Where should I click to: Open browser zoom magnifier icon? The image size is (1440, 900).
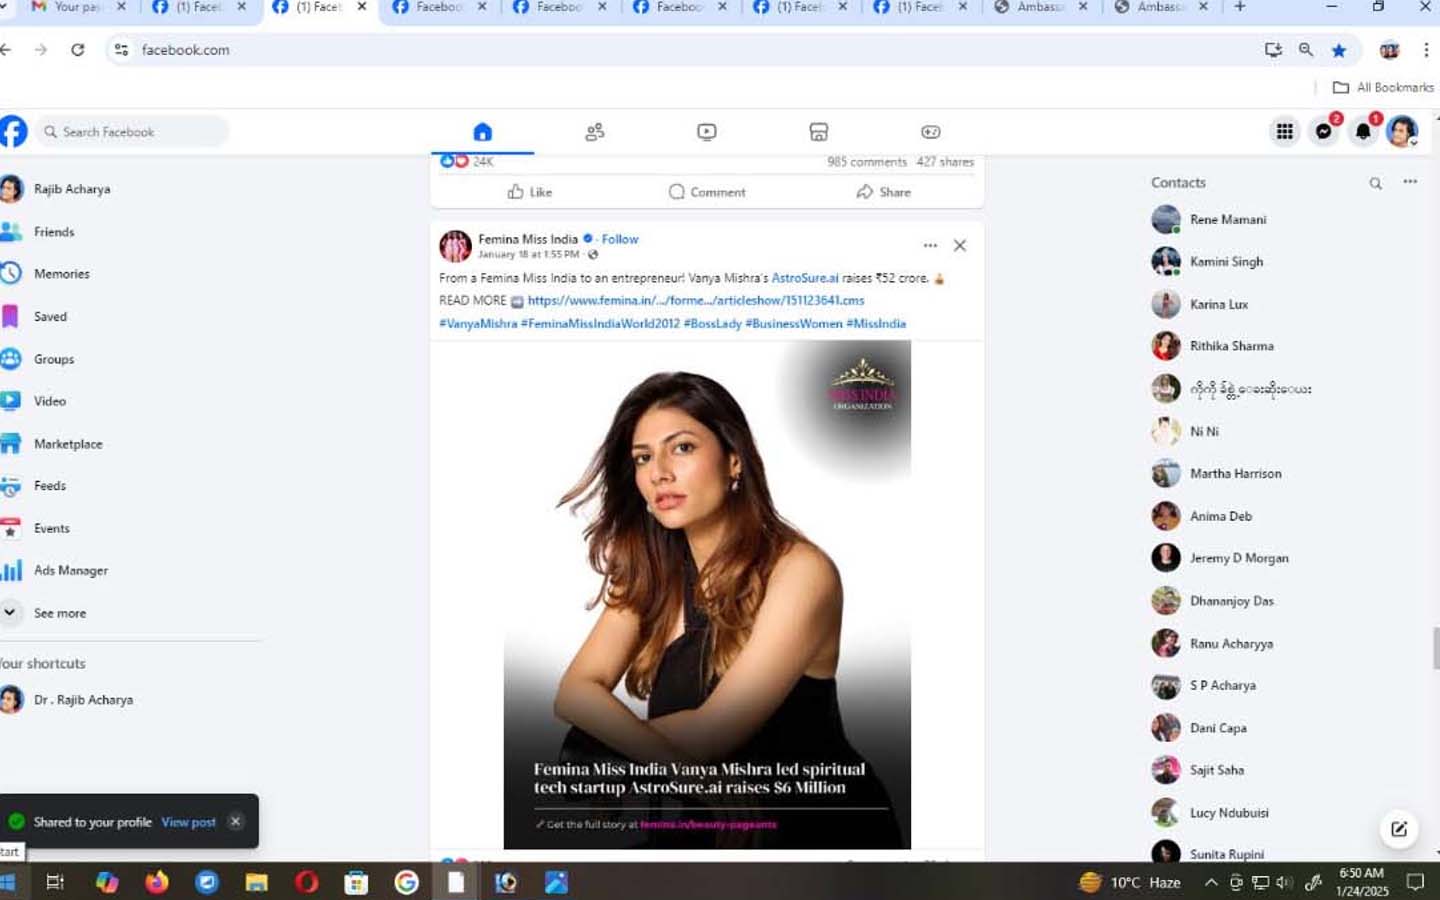tap(1306, 50)
